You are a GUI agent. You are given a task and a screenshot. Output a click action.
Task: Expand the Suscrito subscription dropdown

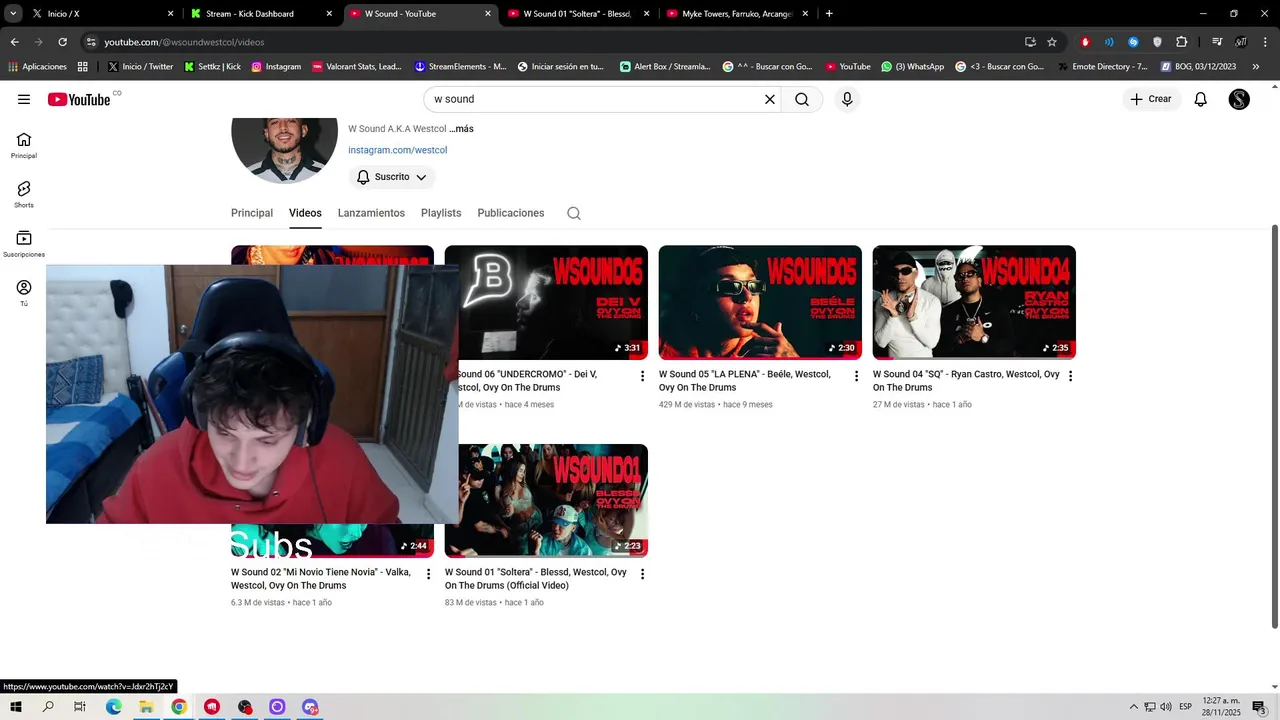392,177
